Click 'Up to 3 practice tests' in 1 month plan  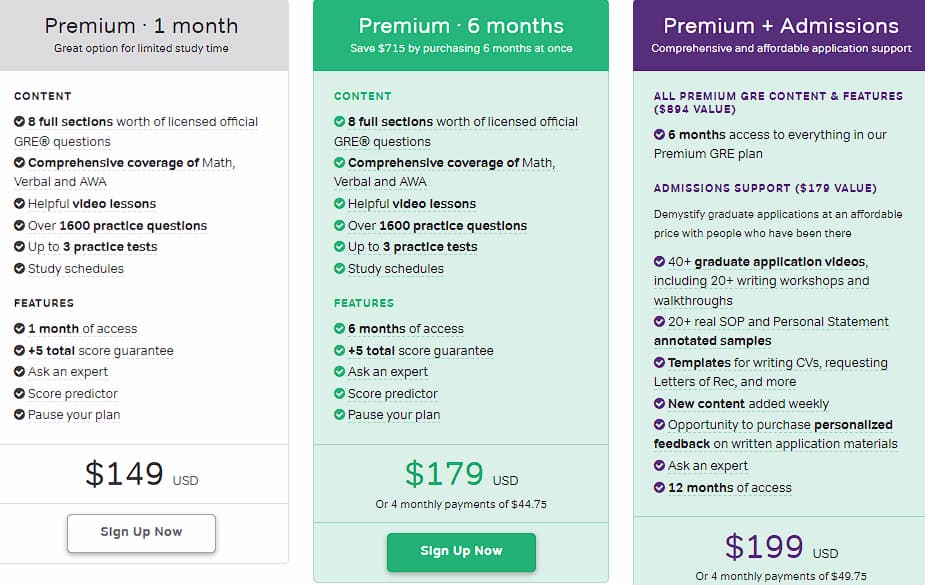pyautogui.click(x=93, y=247)
